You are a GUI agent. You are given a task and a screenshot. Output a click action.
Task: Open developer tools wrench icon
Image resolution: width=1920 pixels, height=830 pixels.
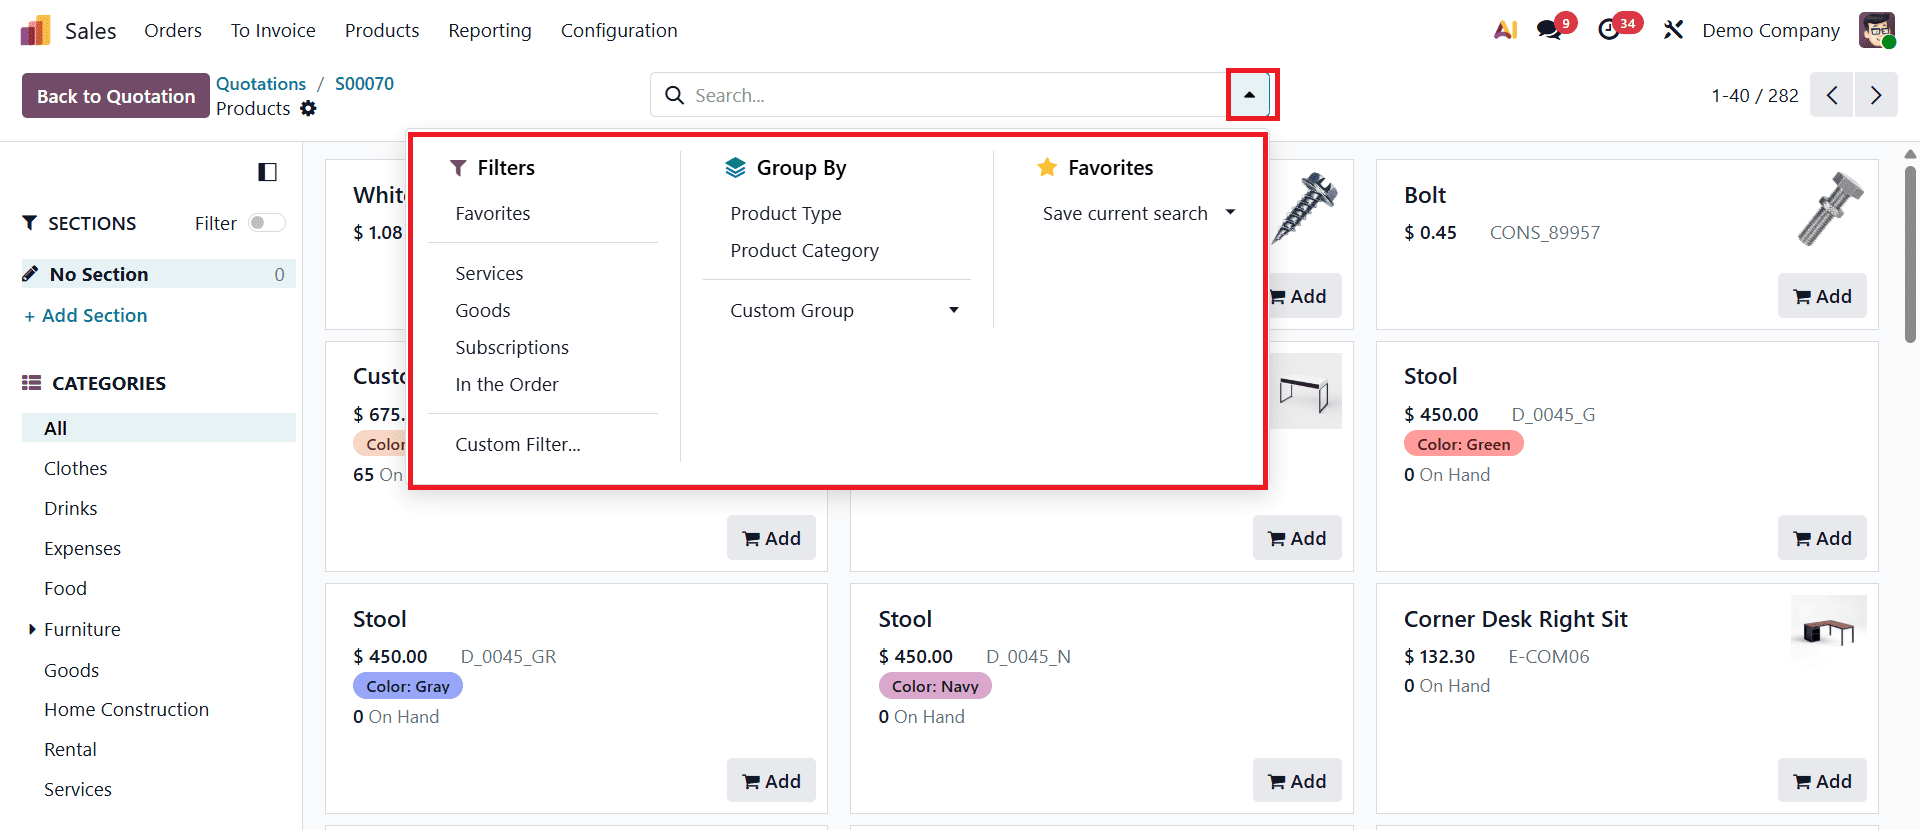(1673, 30)
